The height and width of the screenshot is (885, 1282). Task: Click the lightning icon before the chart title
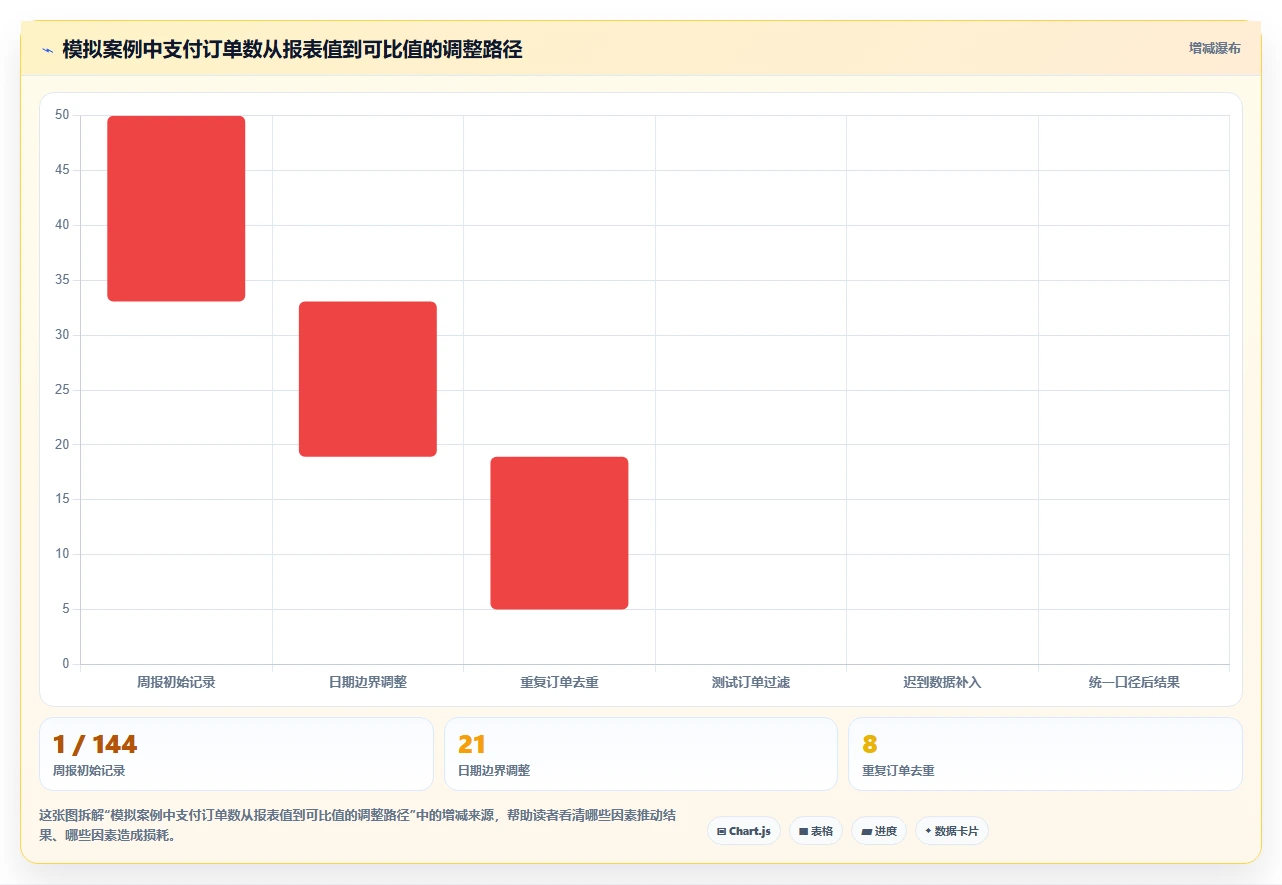pyautogui.click(x=47, y=49)
